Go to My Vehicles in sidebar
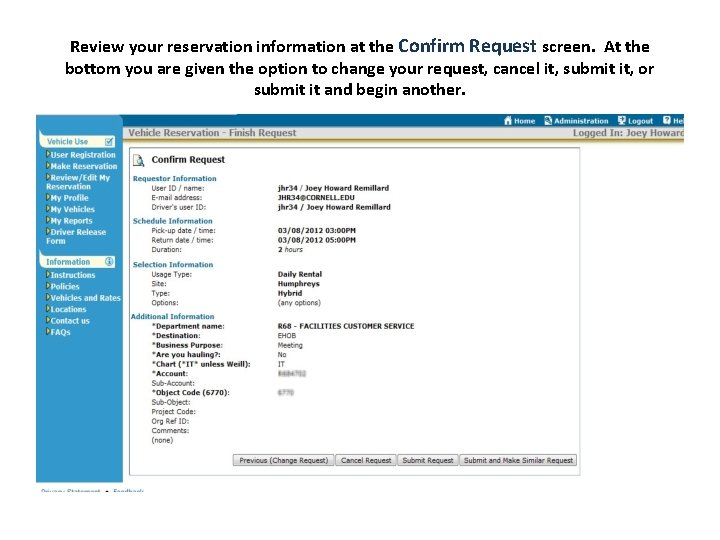The image size is (720, 540). tap(73, 209)
